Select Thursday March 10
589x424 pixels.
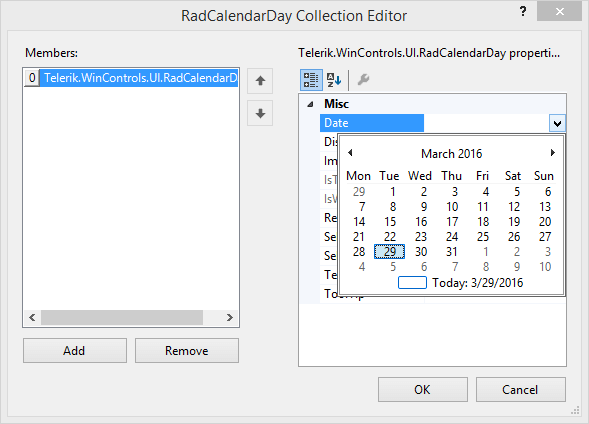[x=452, y=207]
